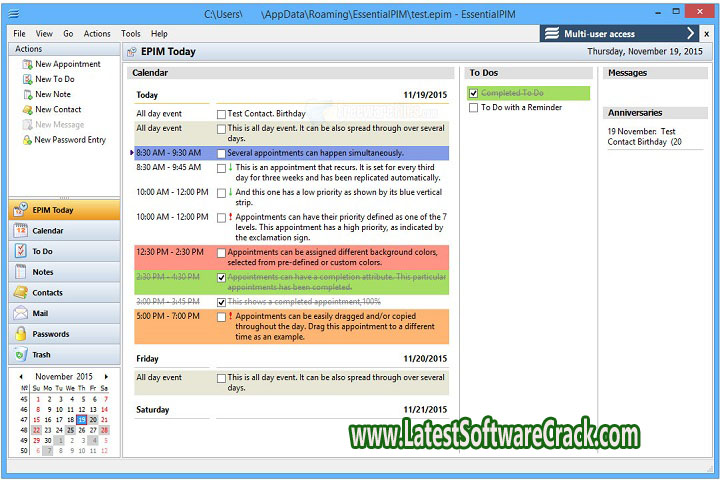This screenshot has height=480, width=720.
Task: Open the Actions menu
Action: point(97,33)
